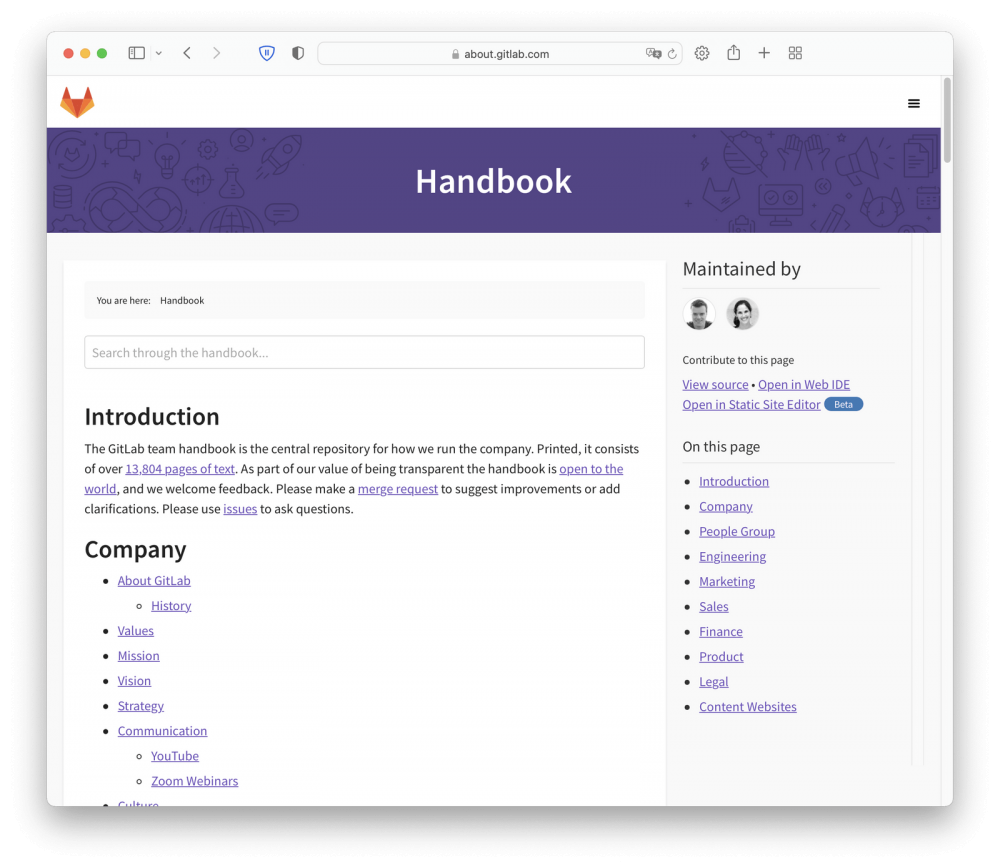This screenshot has height=868, width=1000.
Task: Open the YouTube link
Action: tap(175, 756)
